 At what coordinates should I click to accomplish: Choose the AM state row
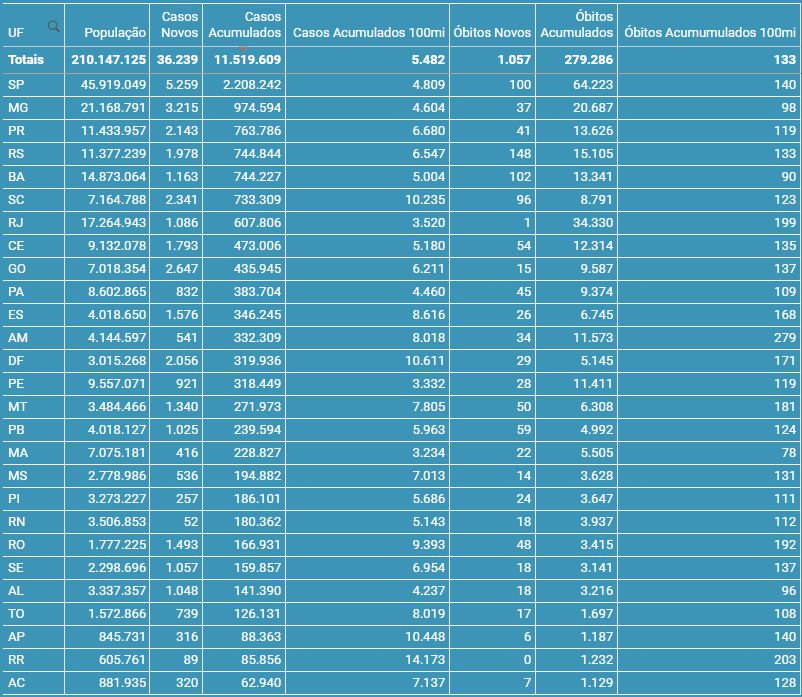pos(17,338)
